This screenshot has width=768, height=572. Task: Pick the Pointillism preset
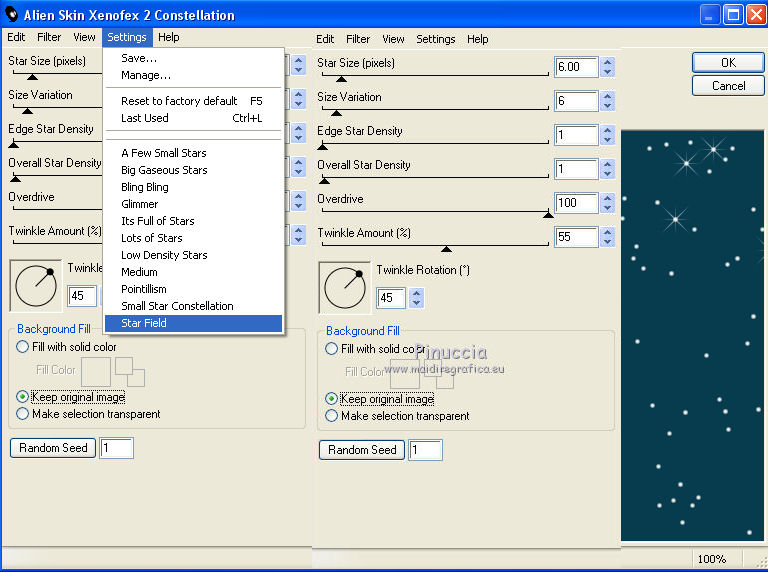[x=193, y=289]
